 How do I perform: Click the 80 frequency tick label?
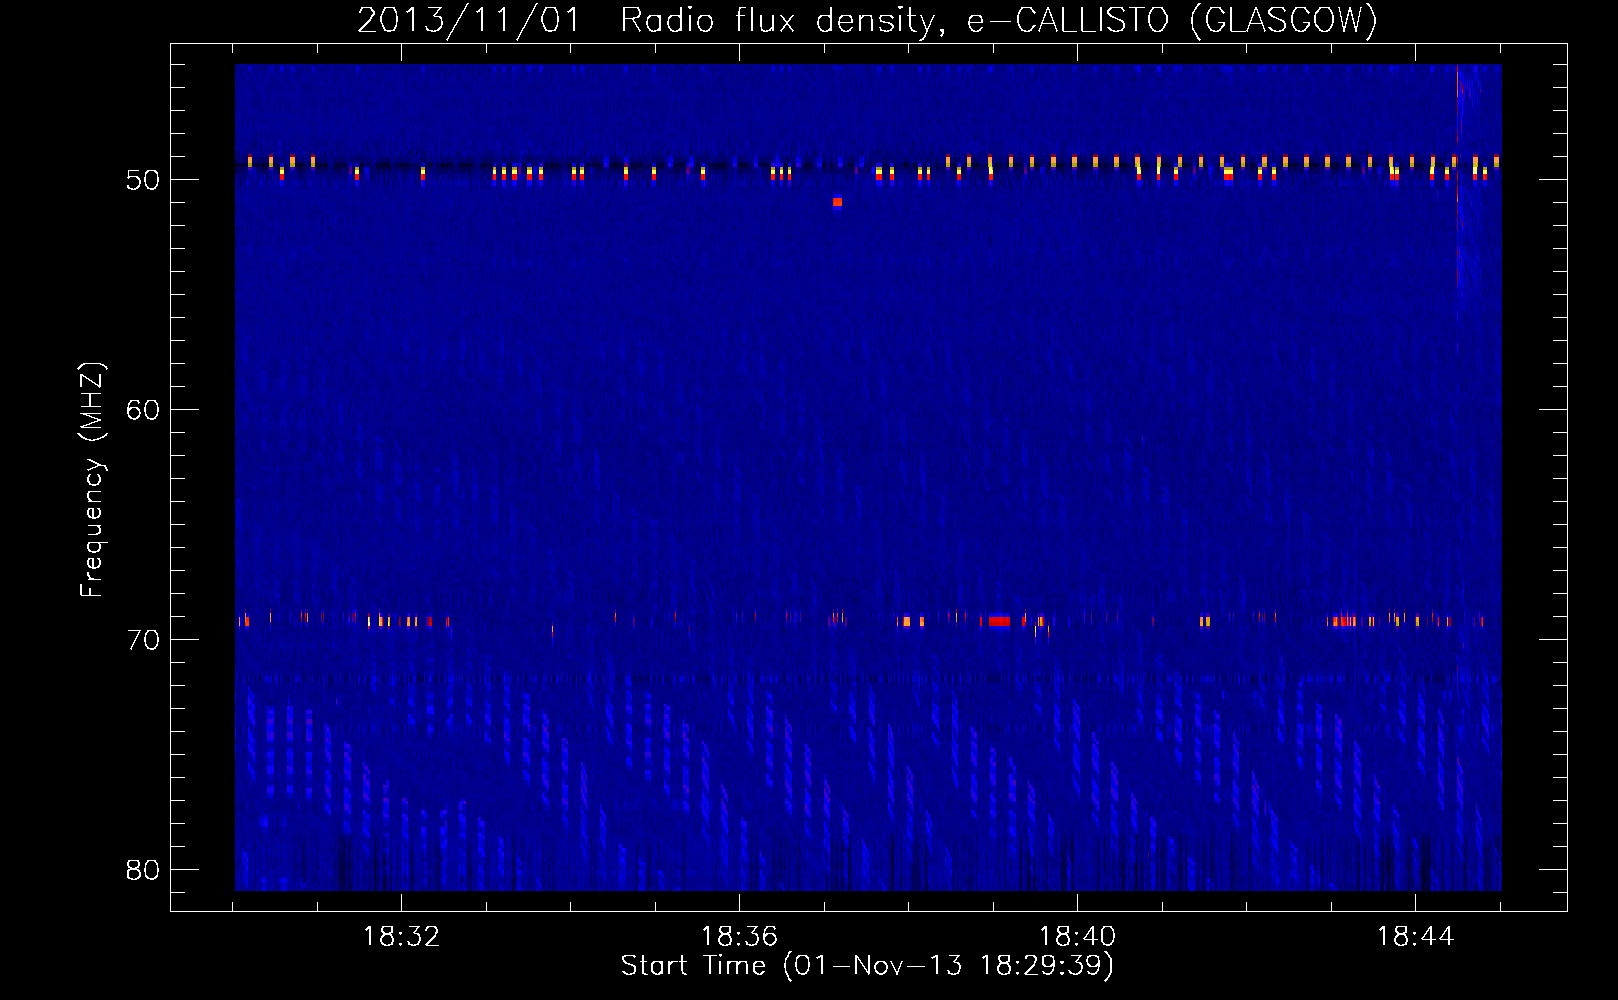pos(143,870)
